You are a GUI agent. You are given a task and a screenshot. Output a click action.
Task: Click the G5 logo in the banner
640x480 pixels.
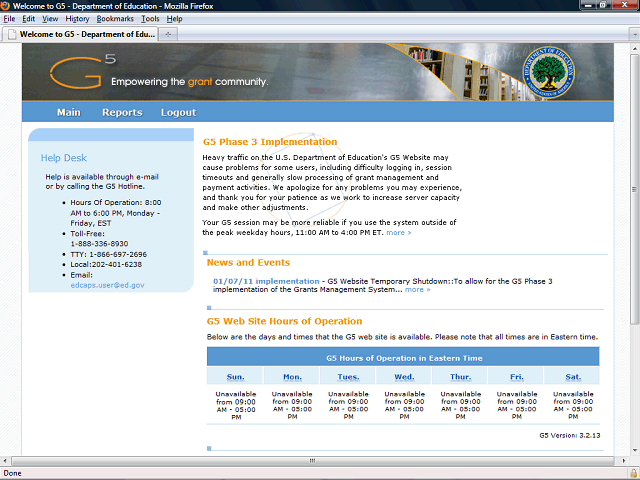77,73
